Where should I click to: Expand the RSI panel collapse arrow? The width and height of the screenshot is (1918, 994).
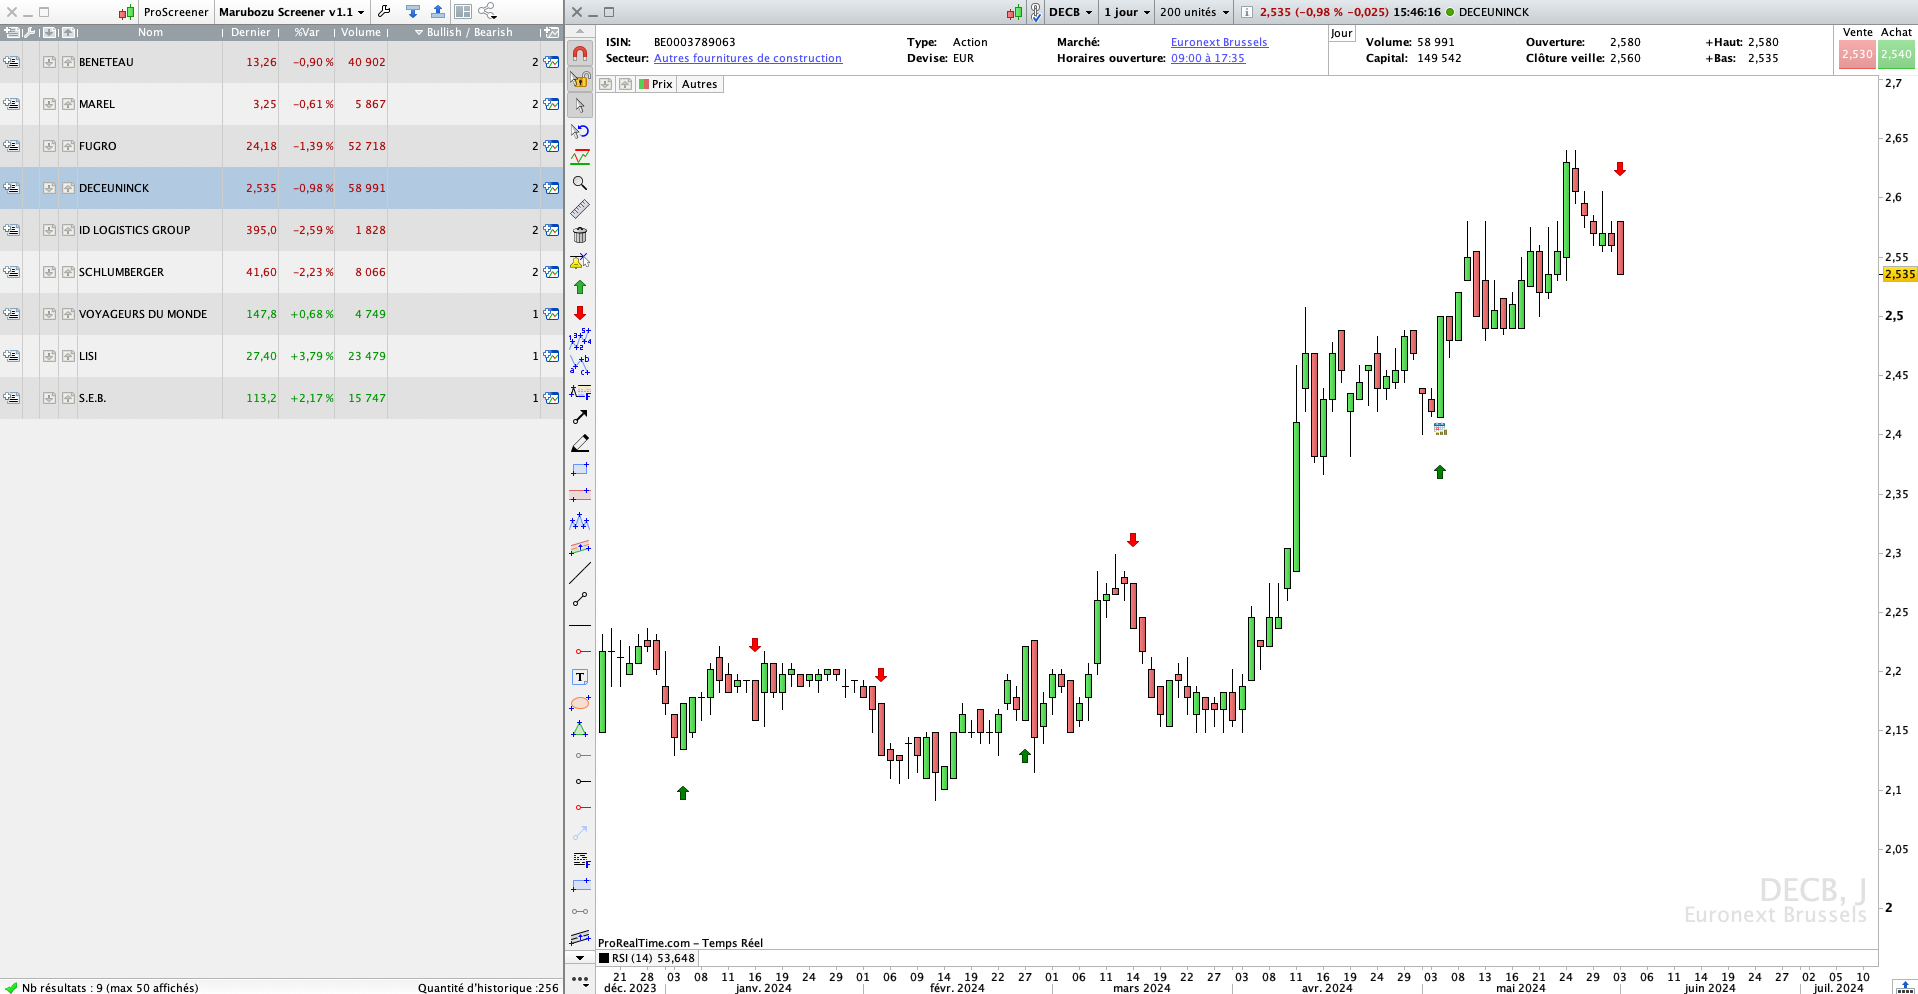pyautogui.click(x=580, y=958)
